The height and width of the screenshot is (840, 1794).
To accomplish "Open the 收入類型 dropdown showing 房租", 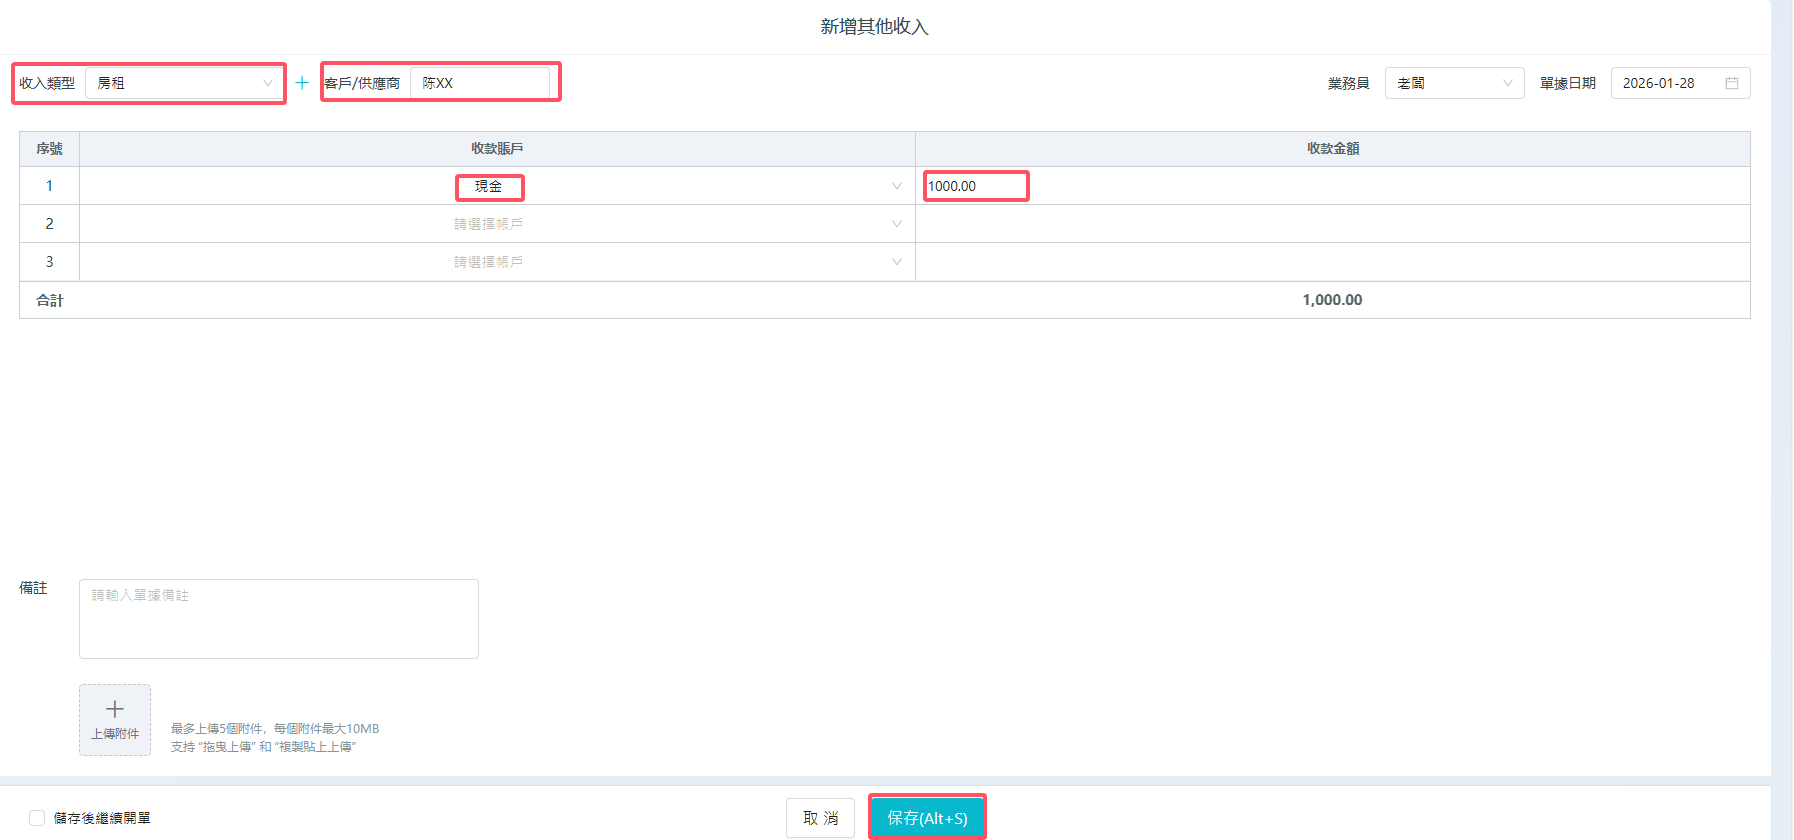I will [x=184, y=83].
